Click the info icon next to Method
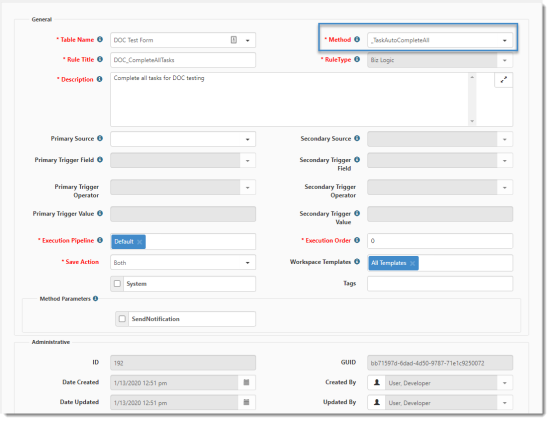 click(x=357, y=39)
